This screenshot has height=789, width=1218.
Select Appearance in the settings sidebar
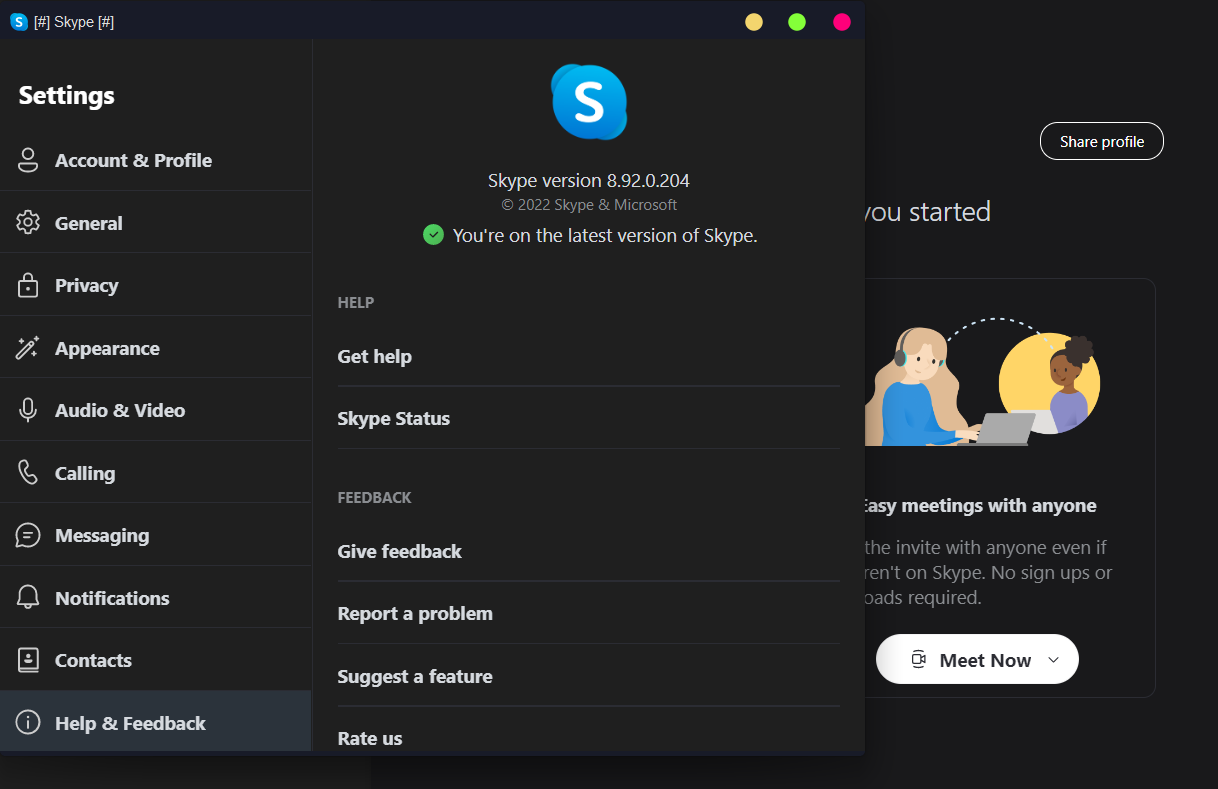[x=156, y=348]
